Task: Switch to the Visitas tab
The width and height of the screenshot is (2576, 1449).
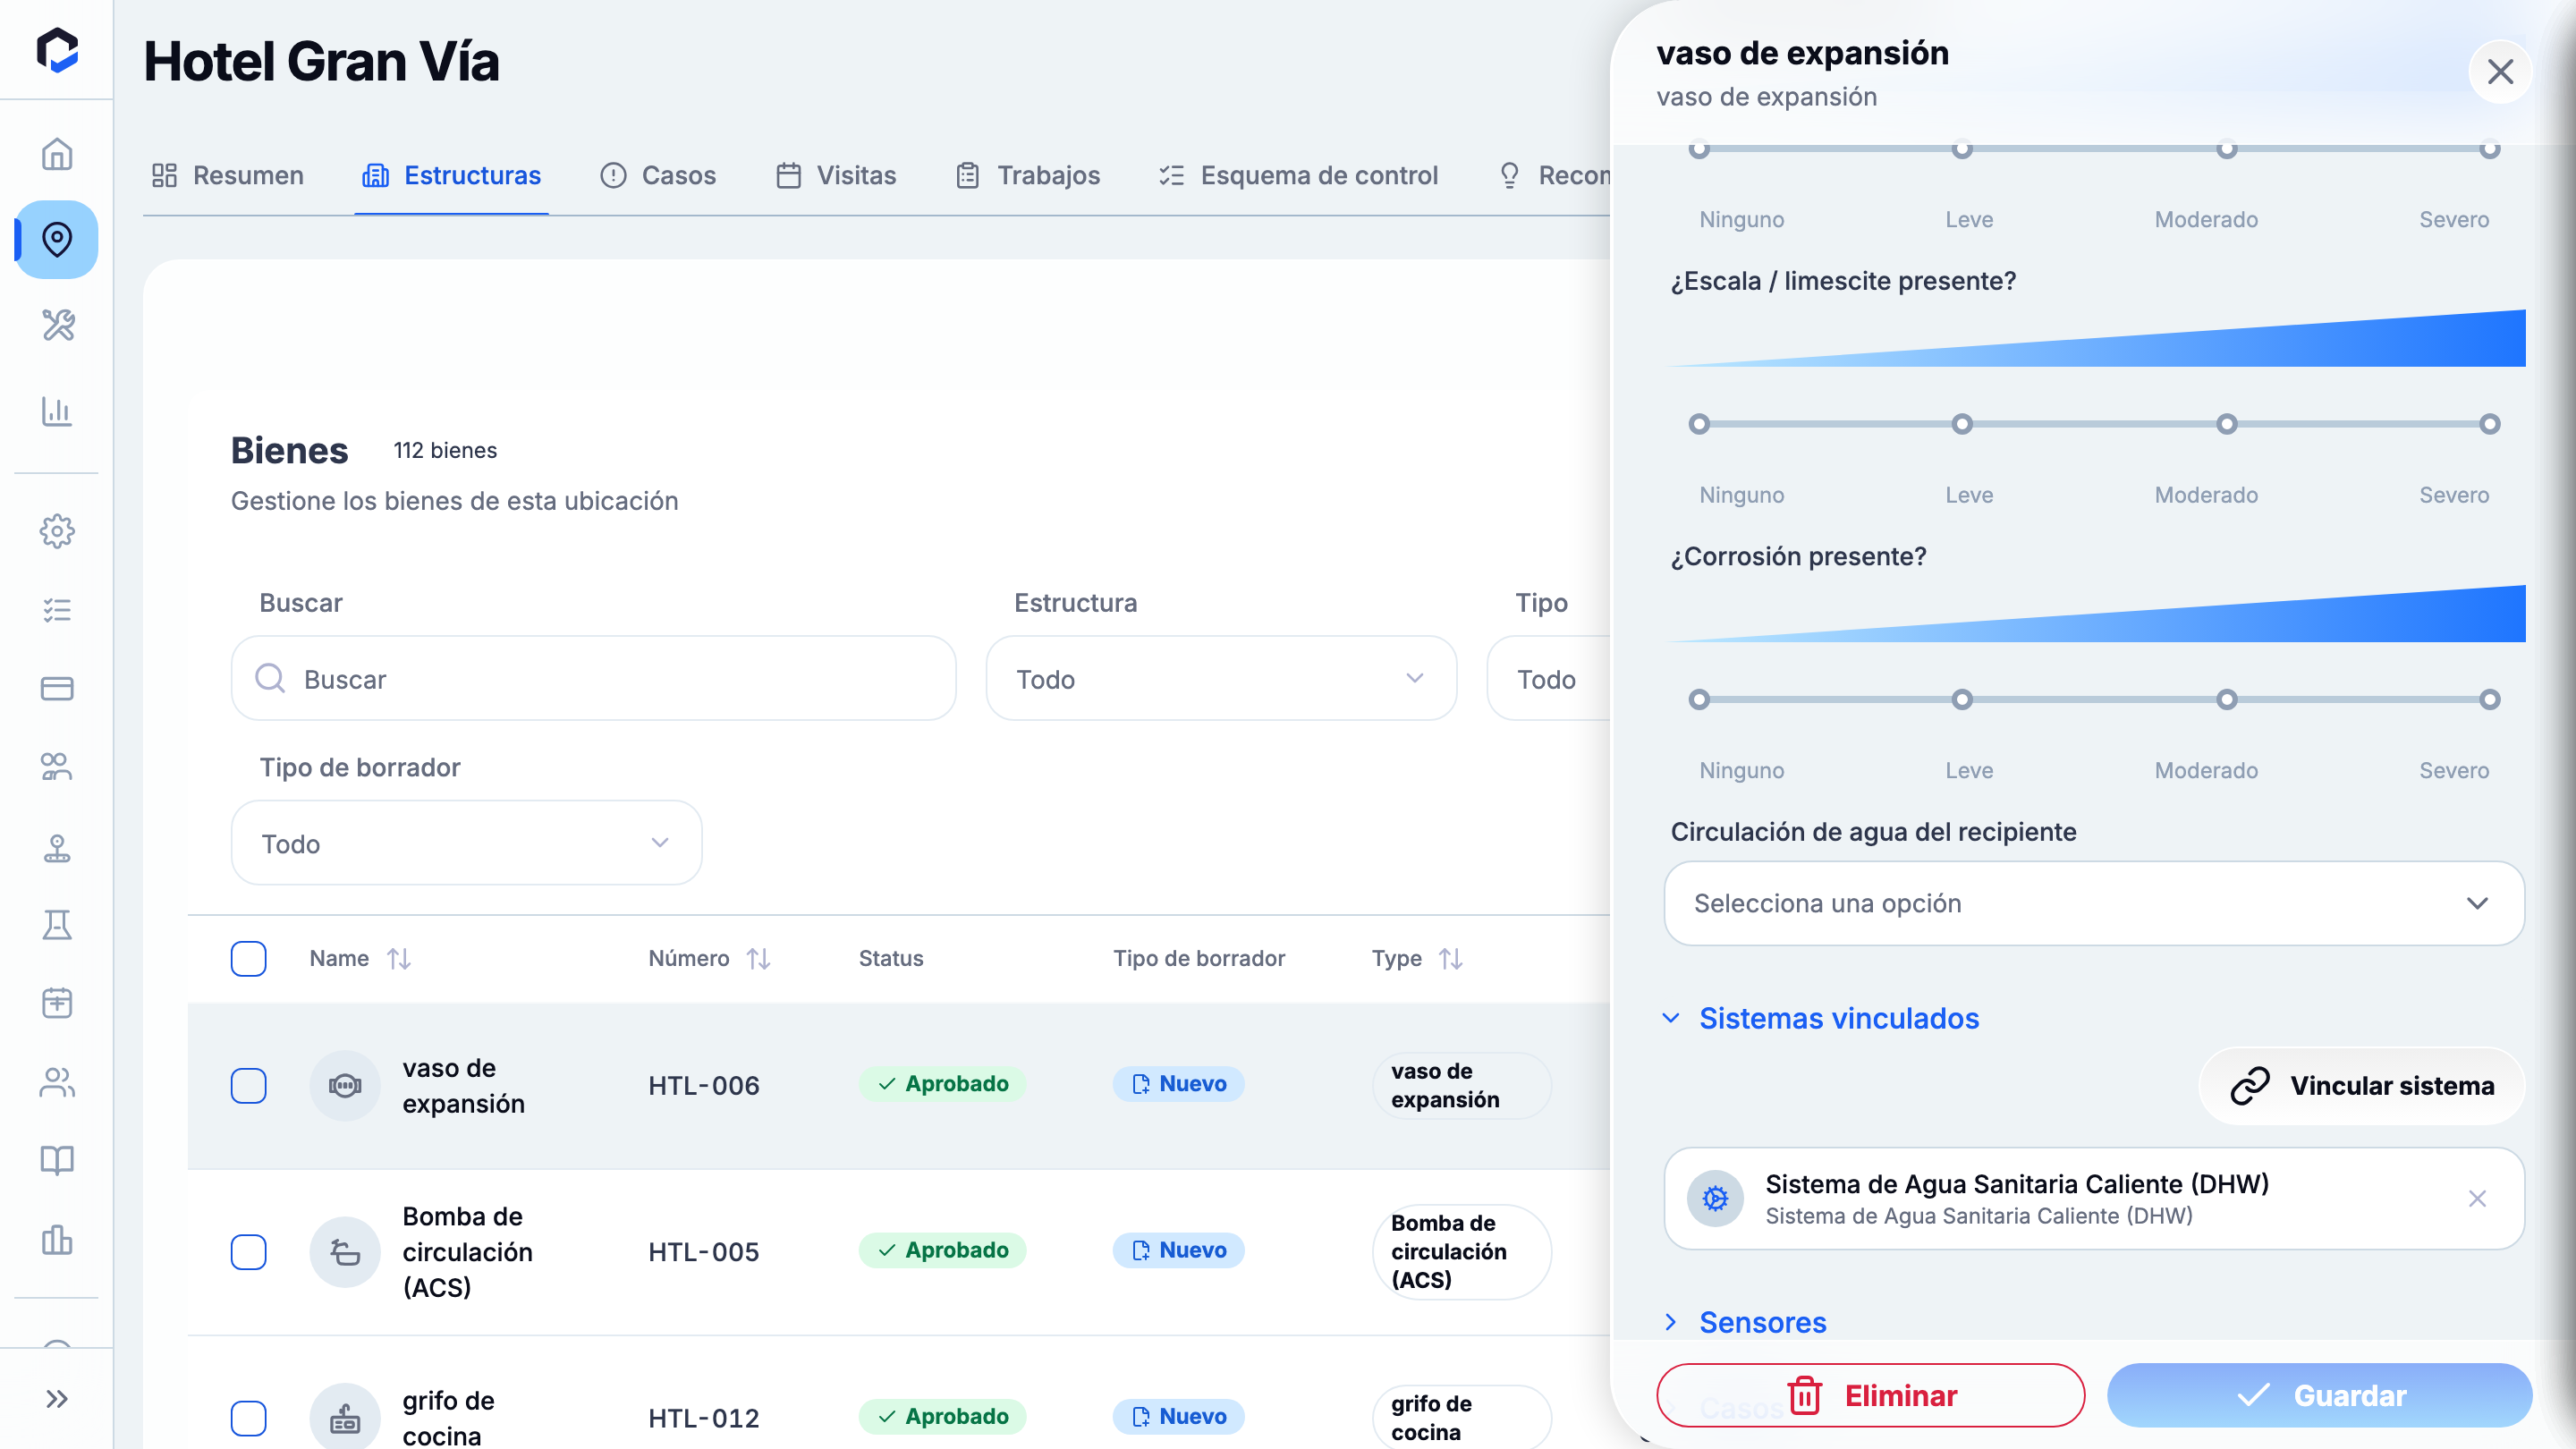Action: [836, 175]
